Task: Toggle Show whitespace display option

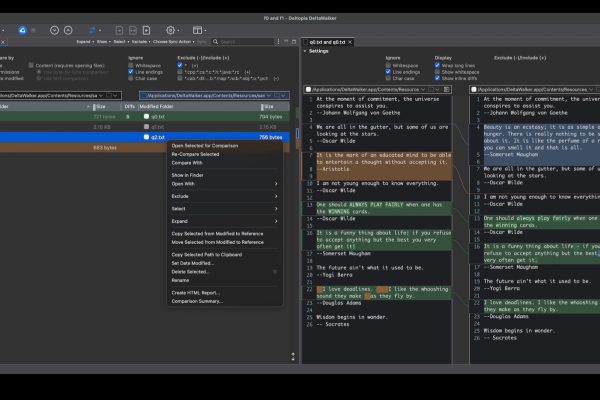Action: tap(437, 72)
